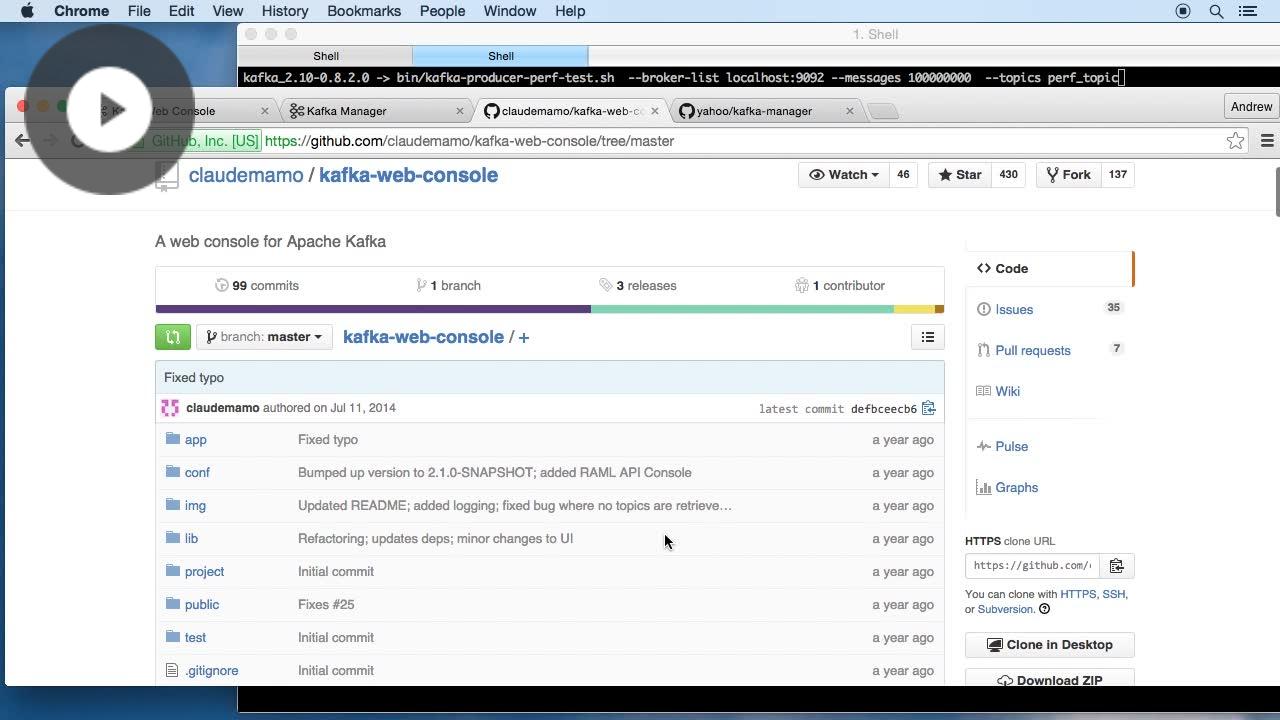Click the screen recording status icon
This screenshot has height=720, width=1280.
pyautogui.click(x=1183, y=11)
